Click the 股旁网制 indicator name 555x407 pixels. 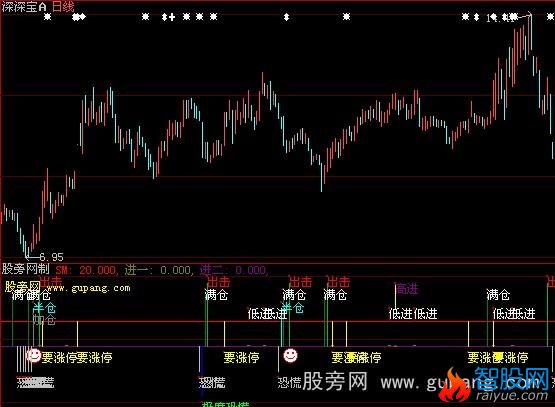25,269
